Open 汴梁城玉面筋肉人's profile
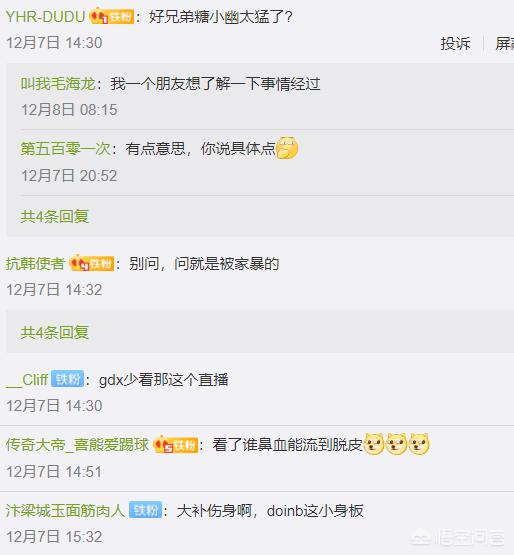 click(x=65, y=510)
